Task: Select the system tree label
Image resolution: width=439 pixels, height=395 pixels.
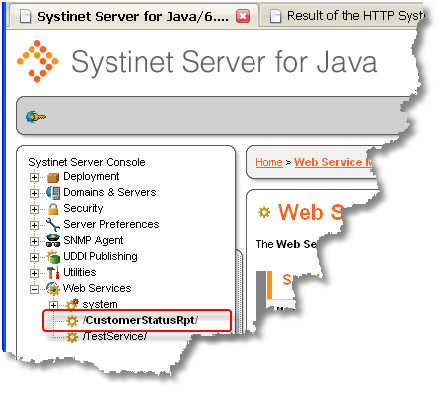Action: point(100,304)
